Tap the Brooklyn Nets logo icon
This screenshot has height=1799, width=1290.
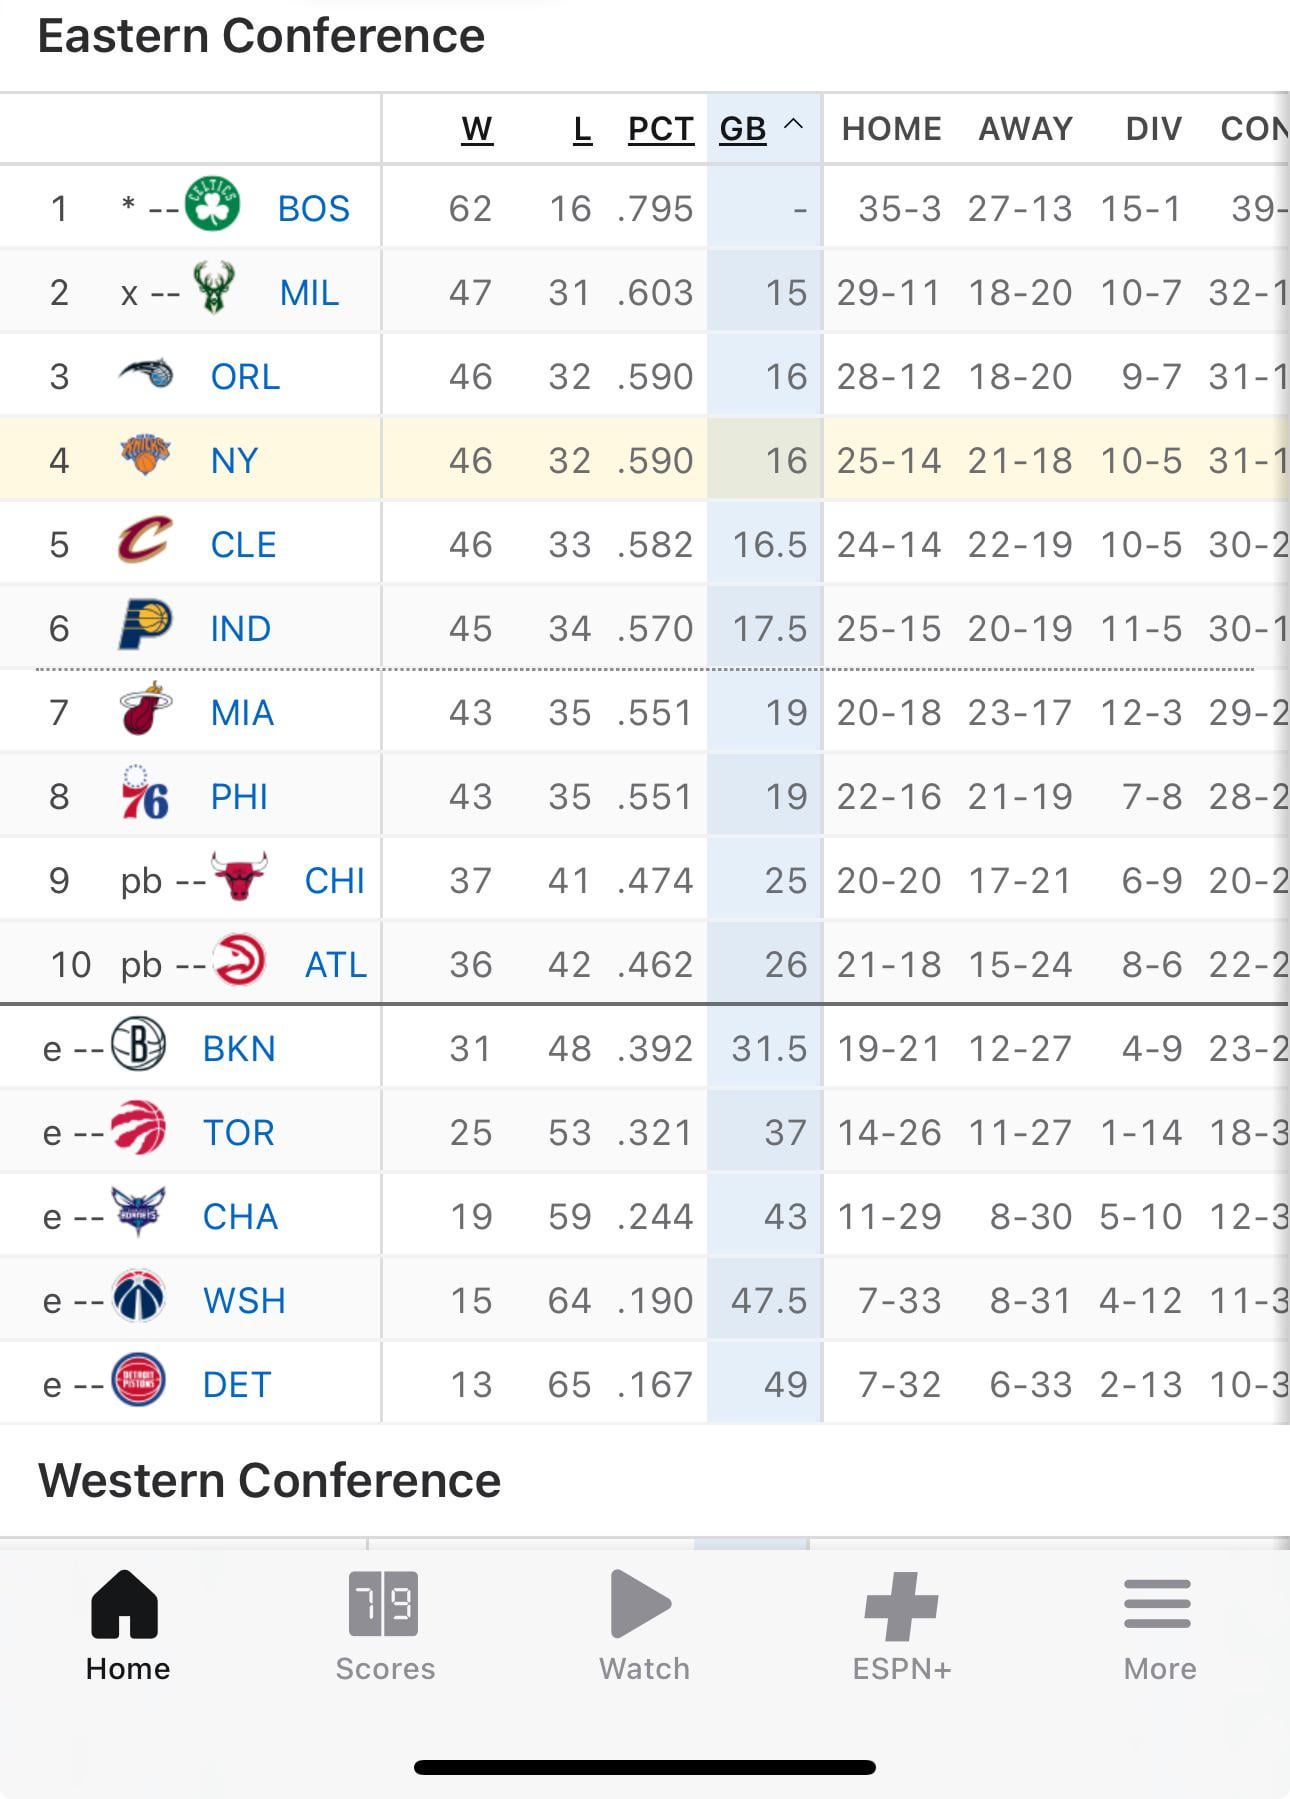138,1045
